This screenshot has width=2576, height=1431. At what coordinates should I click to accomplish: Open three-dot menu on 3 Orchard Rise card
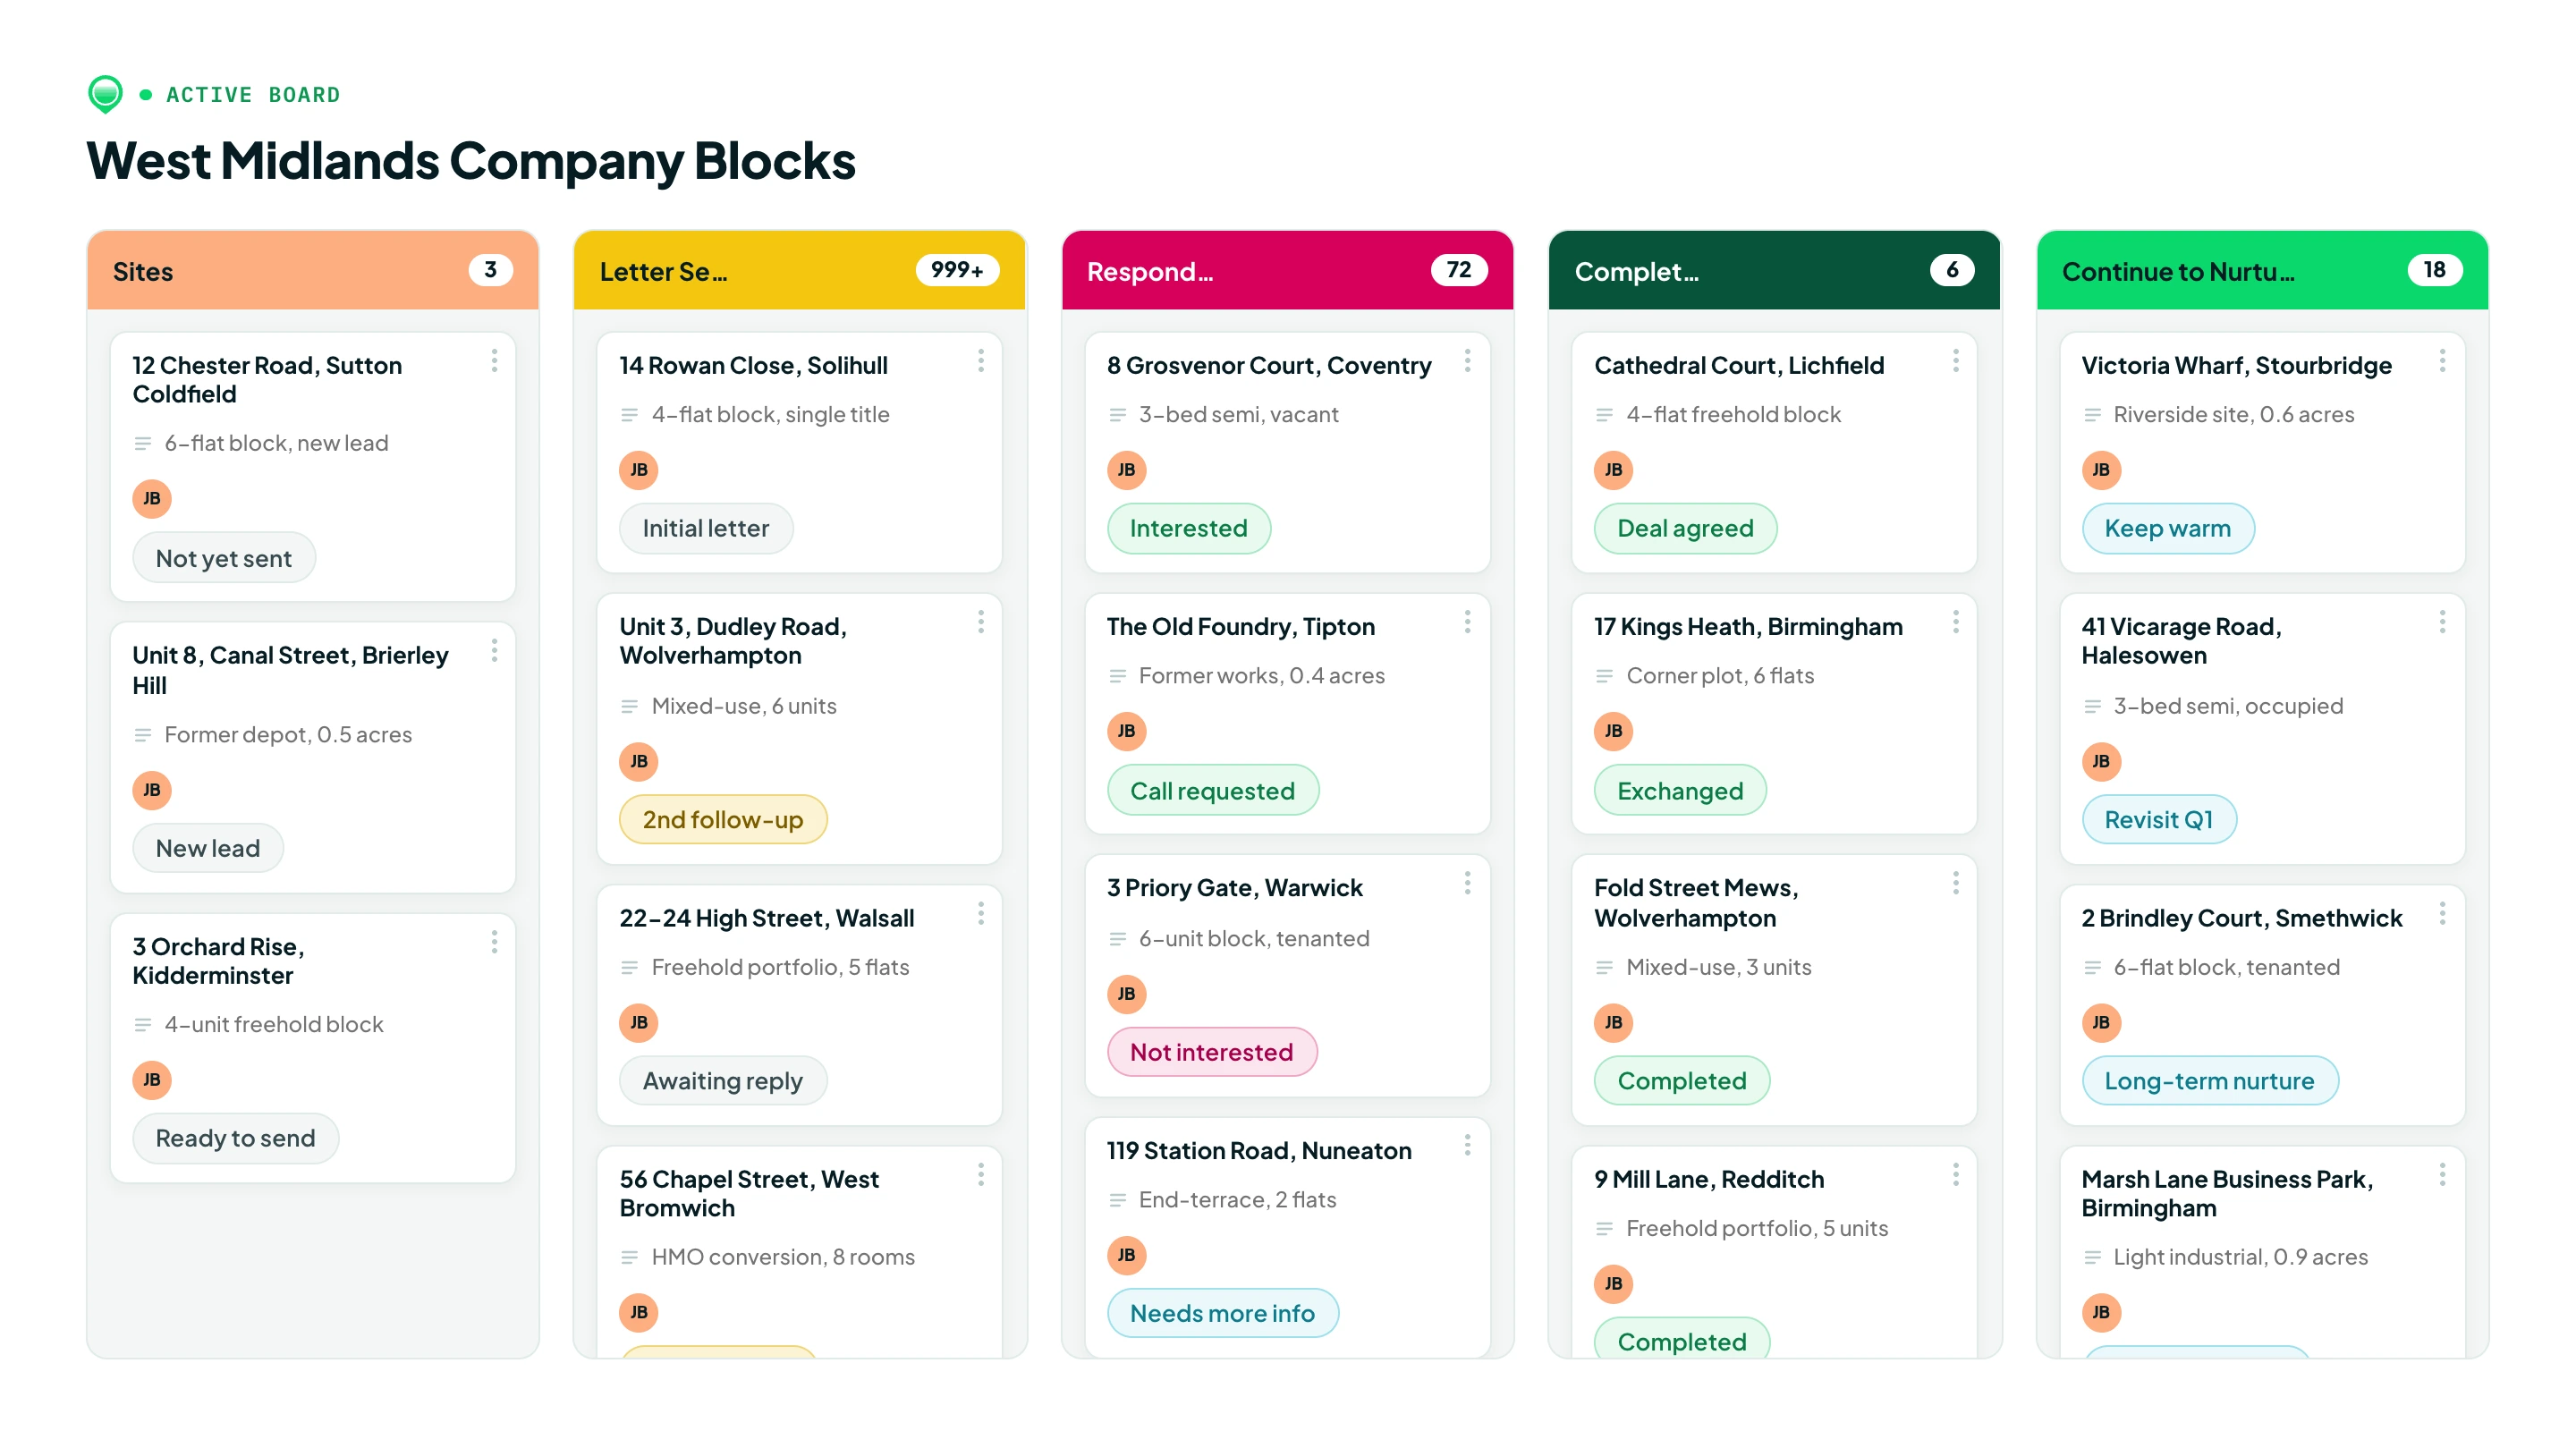(x=494, y=942)
